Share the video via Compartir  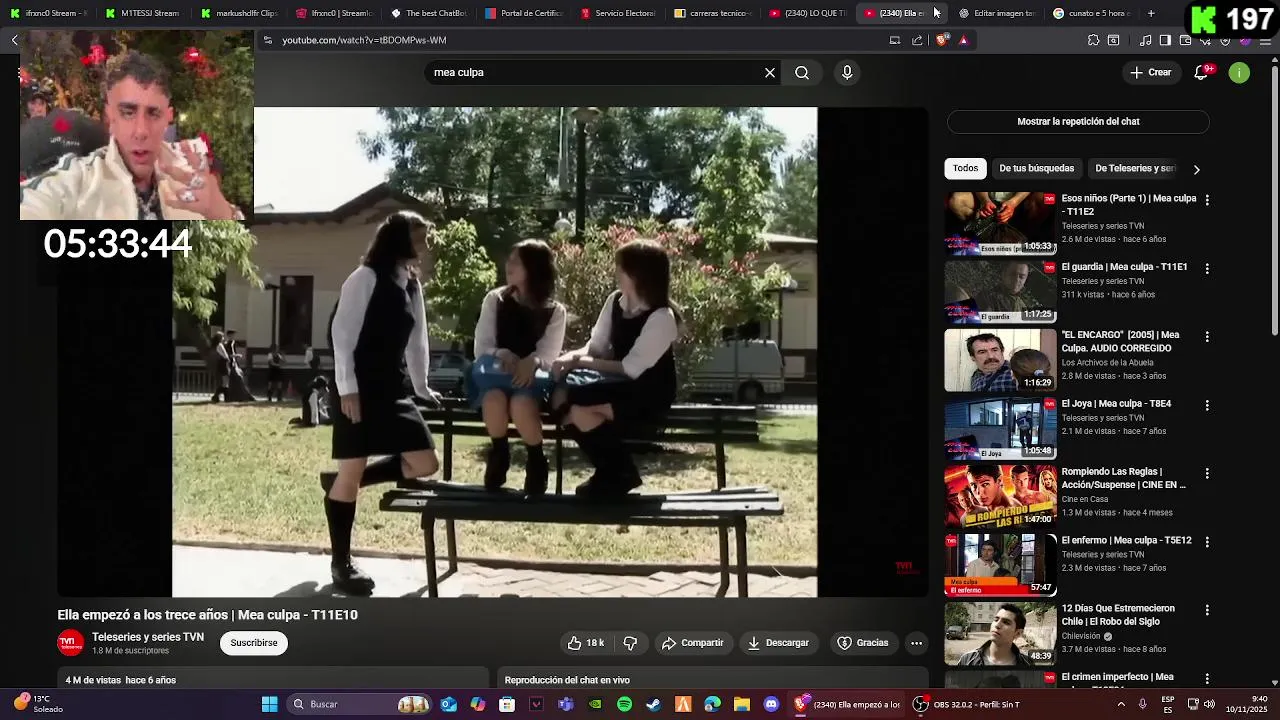tap(692, 643)
